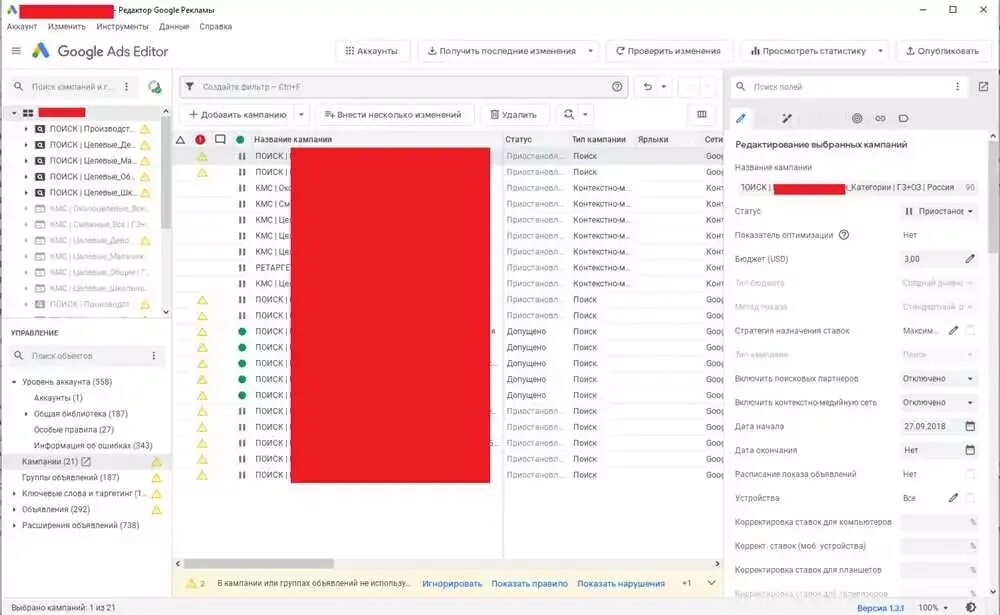Open the Аккаунт menu

click(22, 27)
